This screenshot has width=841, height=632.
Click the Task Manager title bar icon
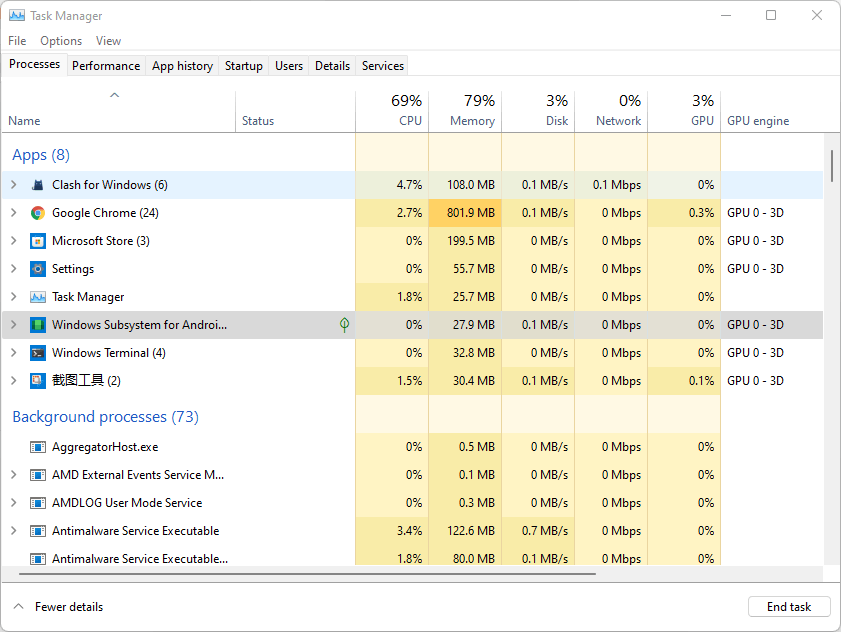[17, 16]
